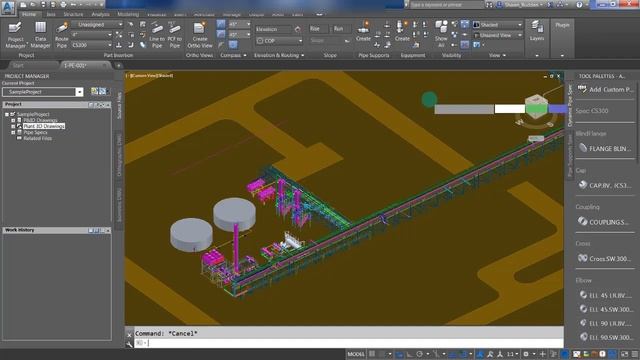The width and height of the screenshot is (640, 360).
Task: Select the CAP BV tool
Action: 605,185
